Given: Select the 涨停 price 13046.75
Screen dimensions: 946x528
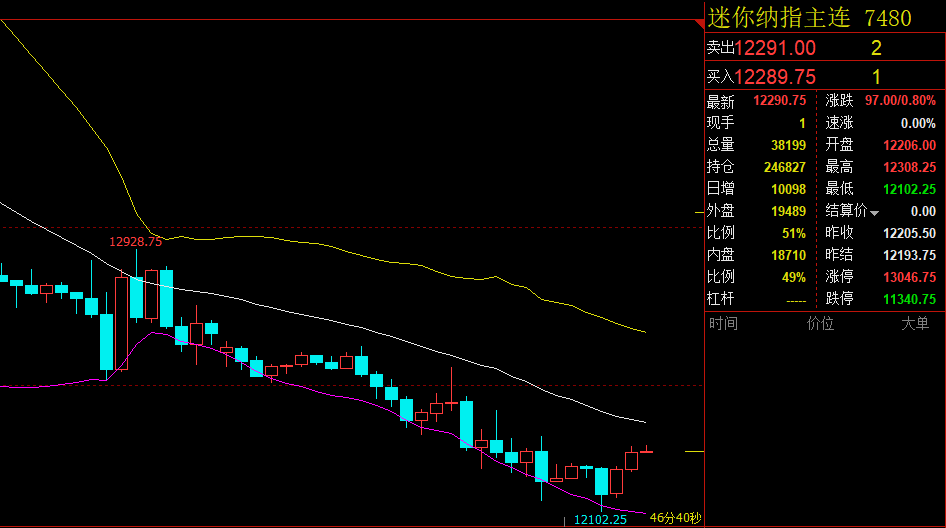Looking at the screenshot, I should 910,277.
